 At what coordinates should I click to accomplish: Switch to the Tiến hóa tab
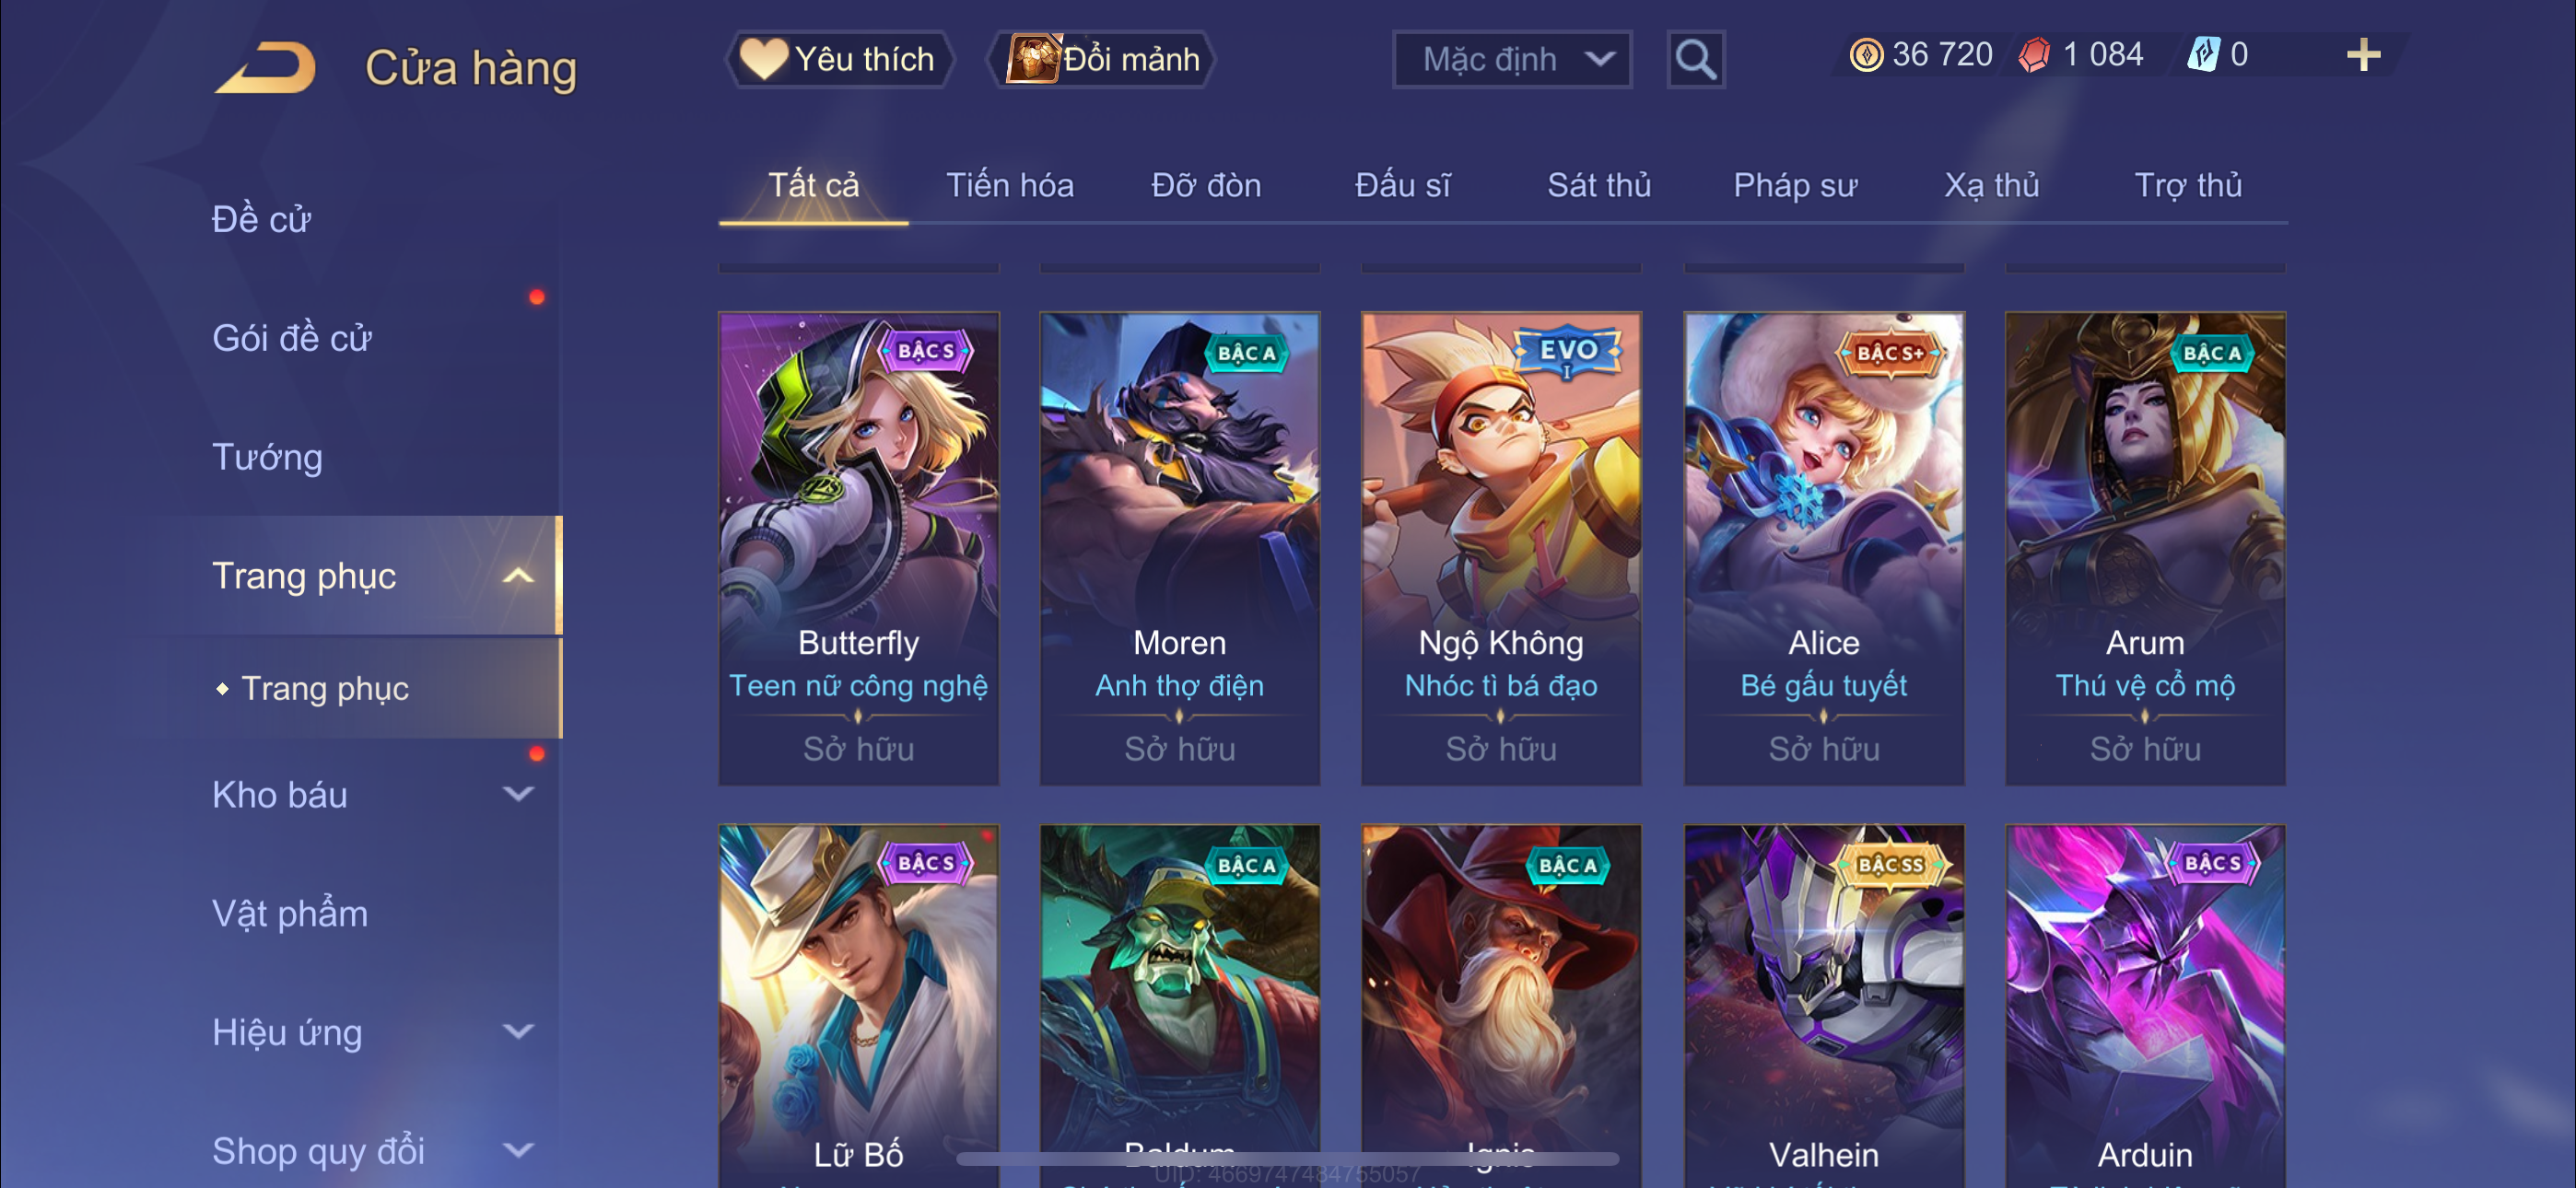(x=1009, y=185)
